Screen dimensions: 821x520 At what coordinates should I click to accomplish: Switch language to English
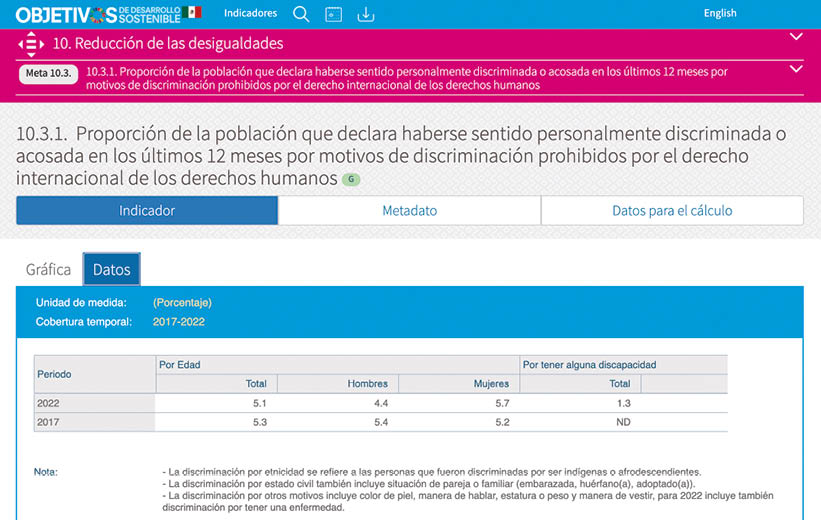(720, 14)
